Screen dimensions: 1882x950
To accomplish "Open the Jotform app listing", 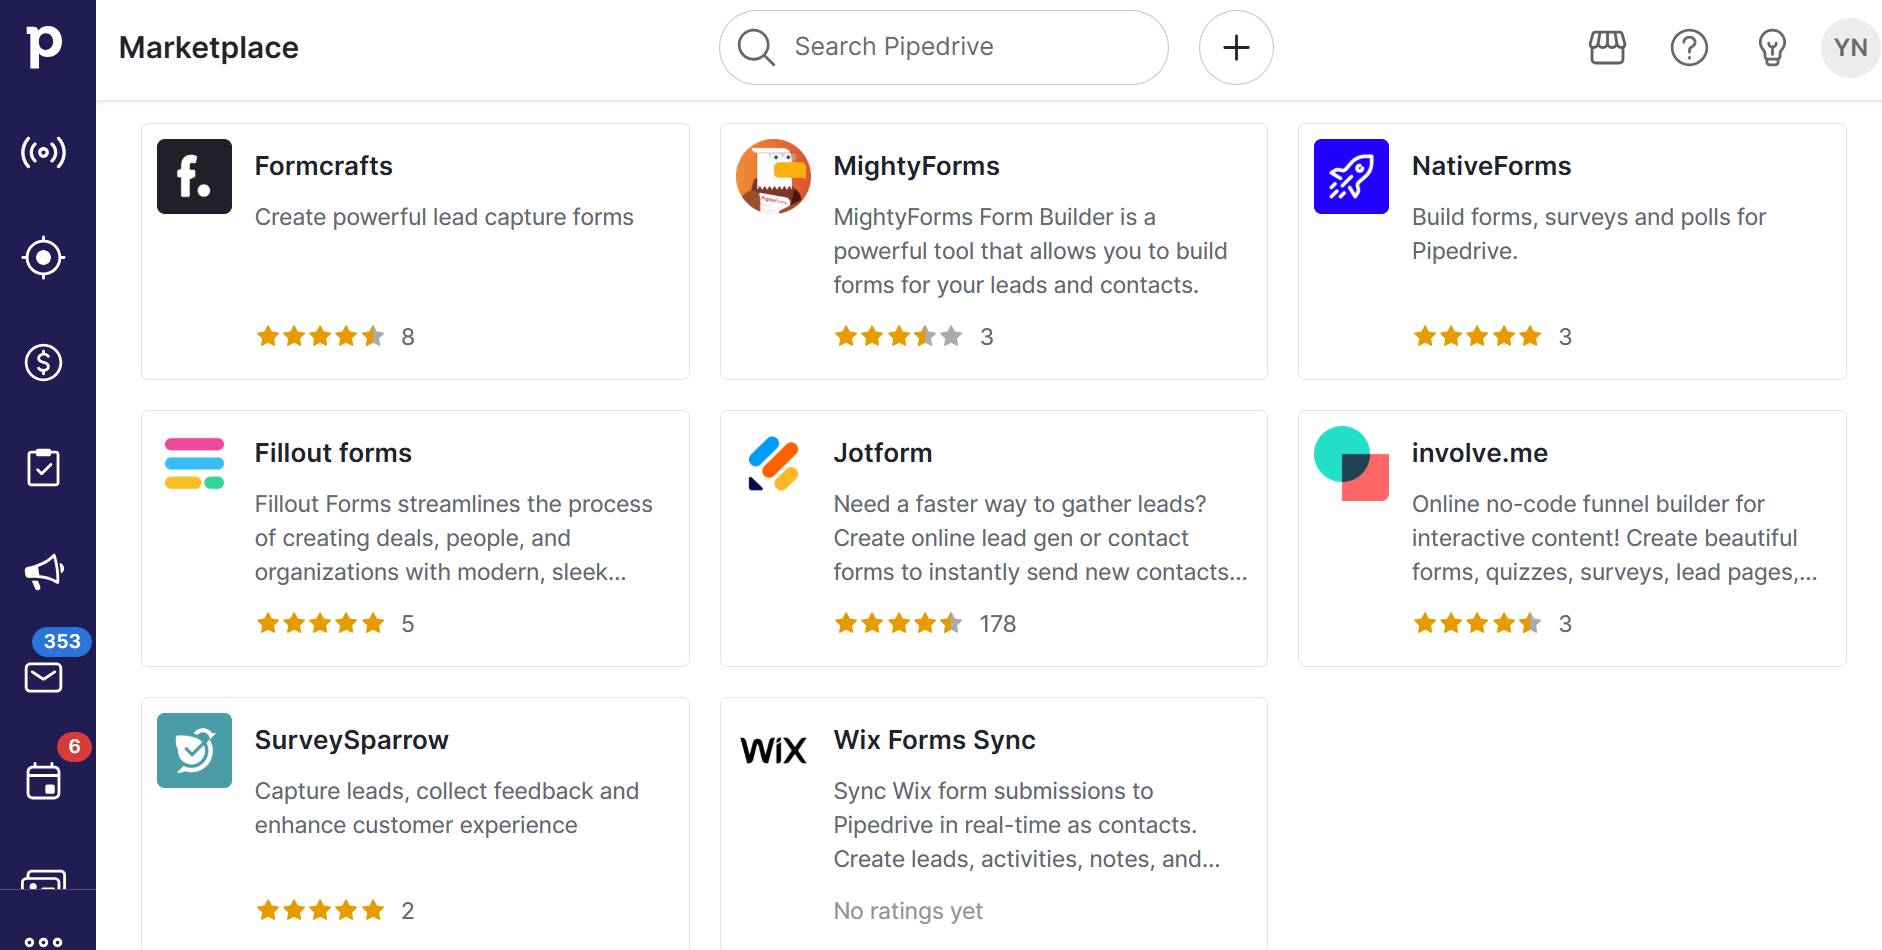I will coord(992,538).
